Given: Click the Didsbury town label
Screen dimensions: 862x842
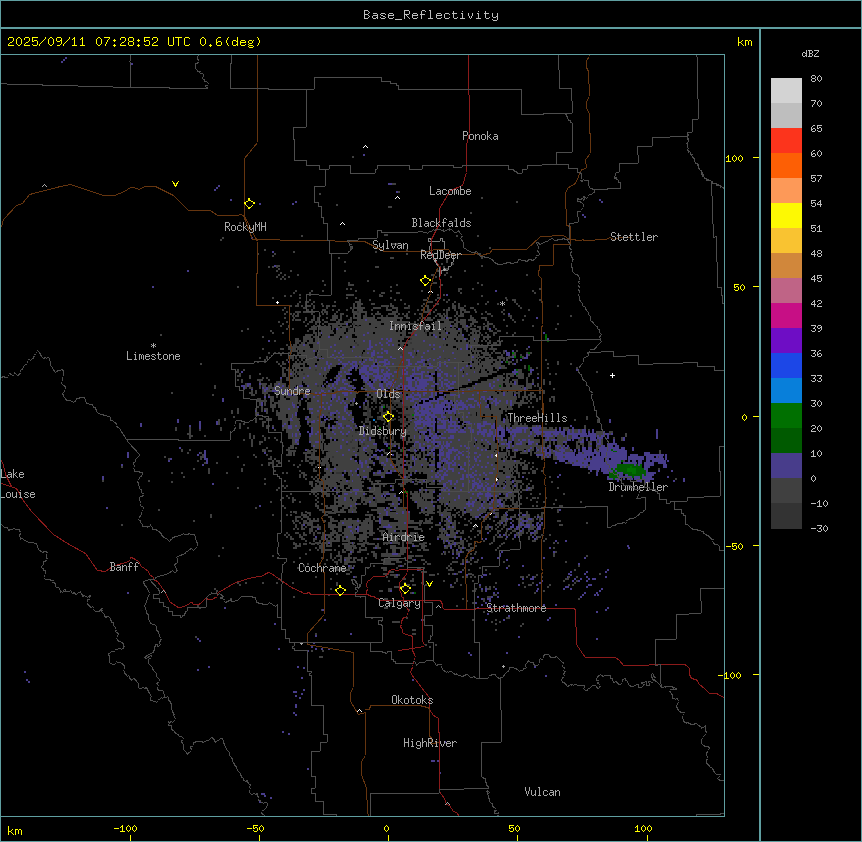Looking at the screenshot, I should 383,431.
